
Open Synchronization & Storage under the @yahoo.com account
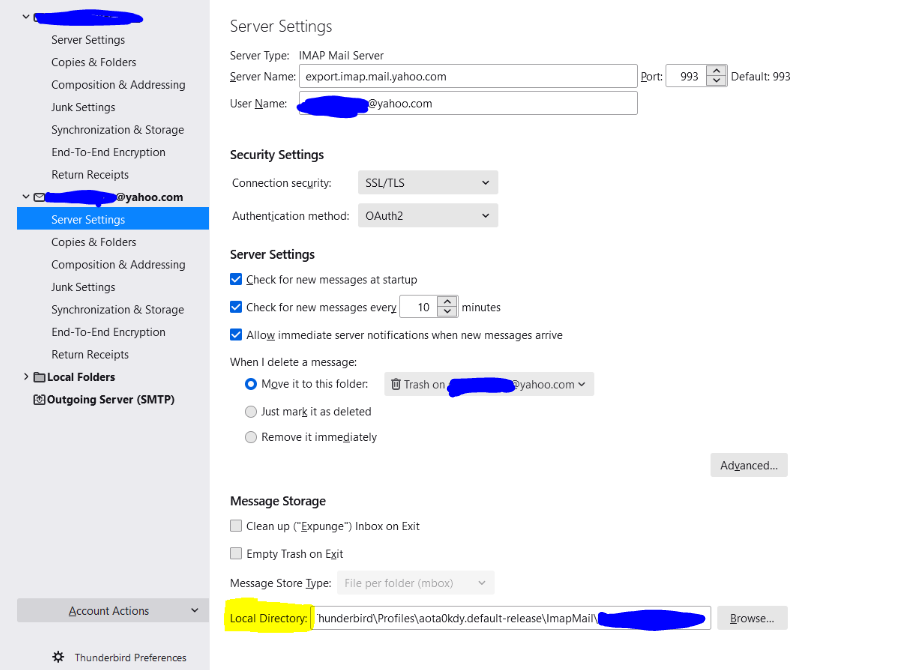[x=118, y=310]
